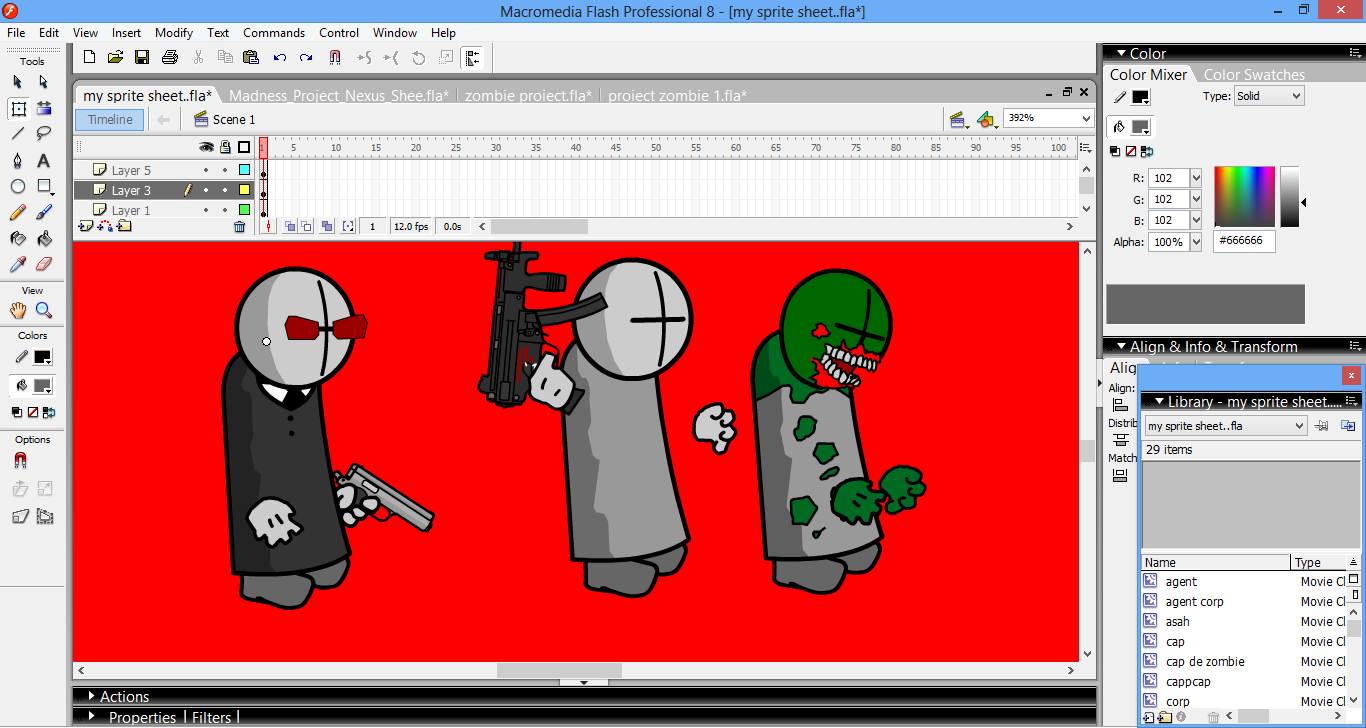Select the Eyedropper tool
1366x728 pixels.
[x=18, y=264]
